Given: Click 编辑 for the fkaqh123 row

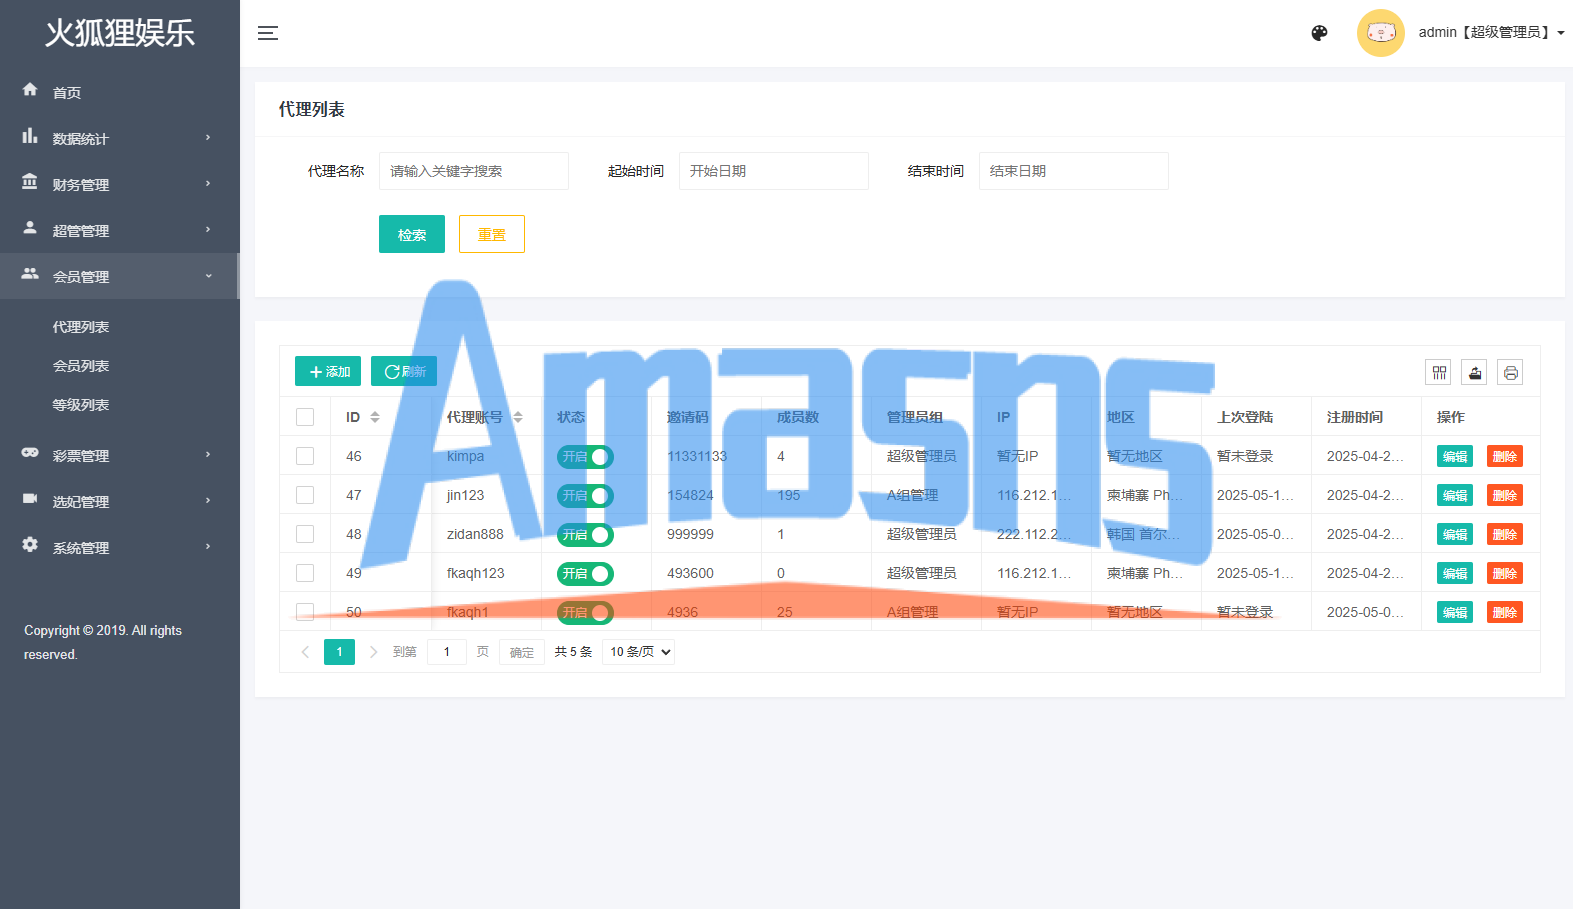Looking at the screenshot, I should 1455,573.
